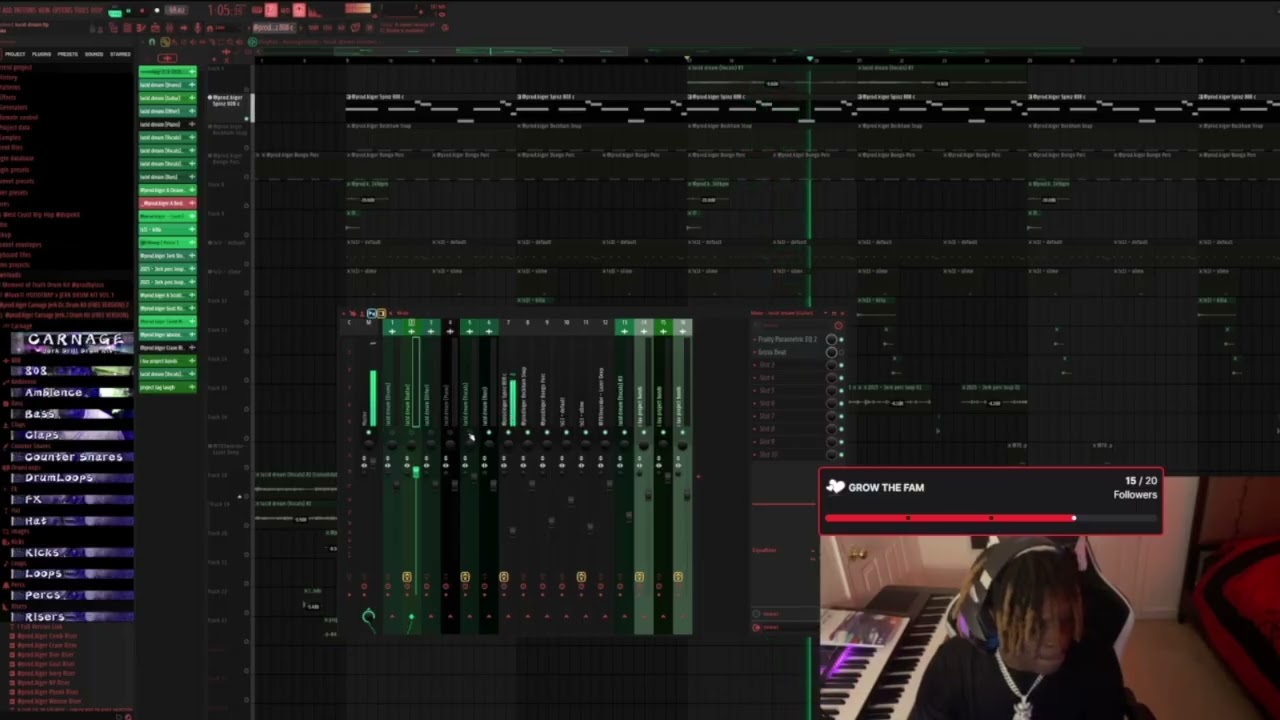Screen dimensions: 1280x720
Task: Click the plus icon atop mixer track 5
Action: tap(469, 332)
